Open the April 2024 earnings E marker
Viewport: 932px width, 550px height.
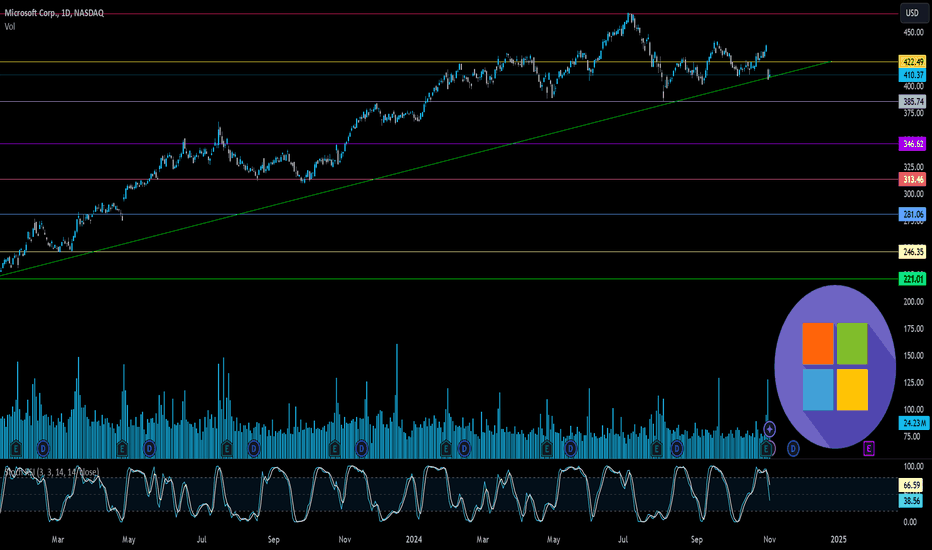[x=546, y=448]
